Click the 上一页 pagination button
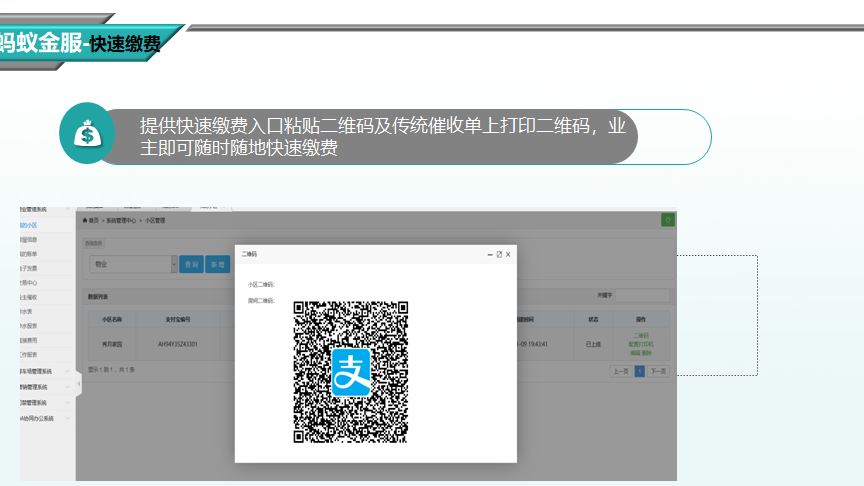The width and height of the screenshot is (864, 486). click(x=621, y=371)
